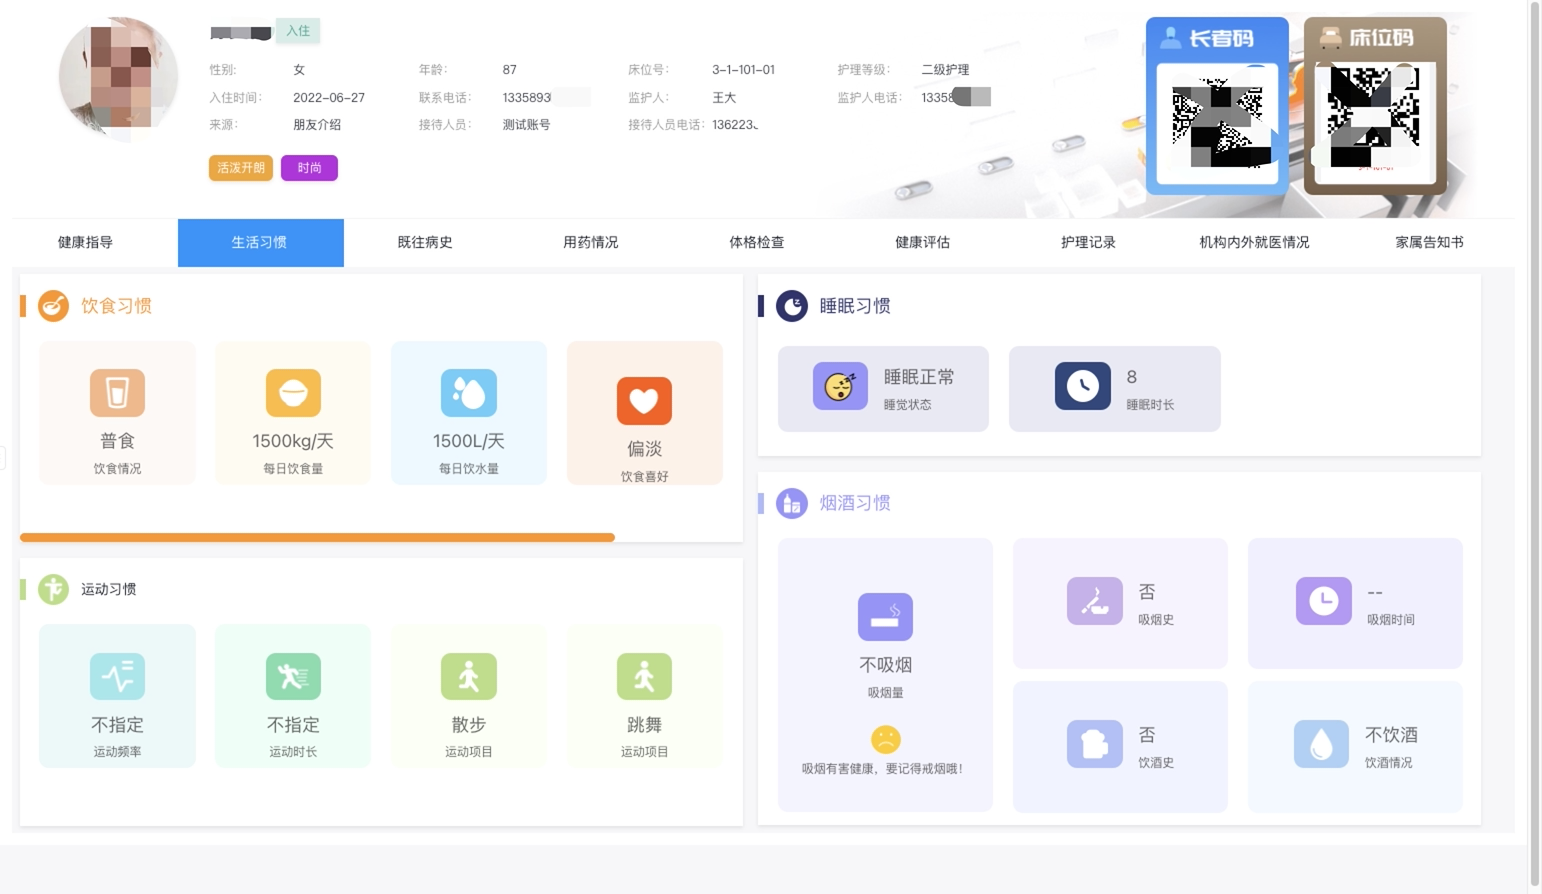Click the 饮酒史 icon
Image resolution: width=1542 pixels, height=894 pixels.
(1094, 744)
